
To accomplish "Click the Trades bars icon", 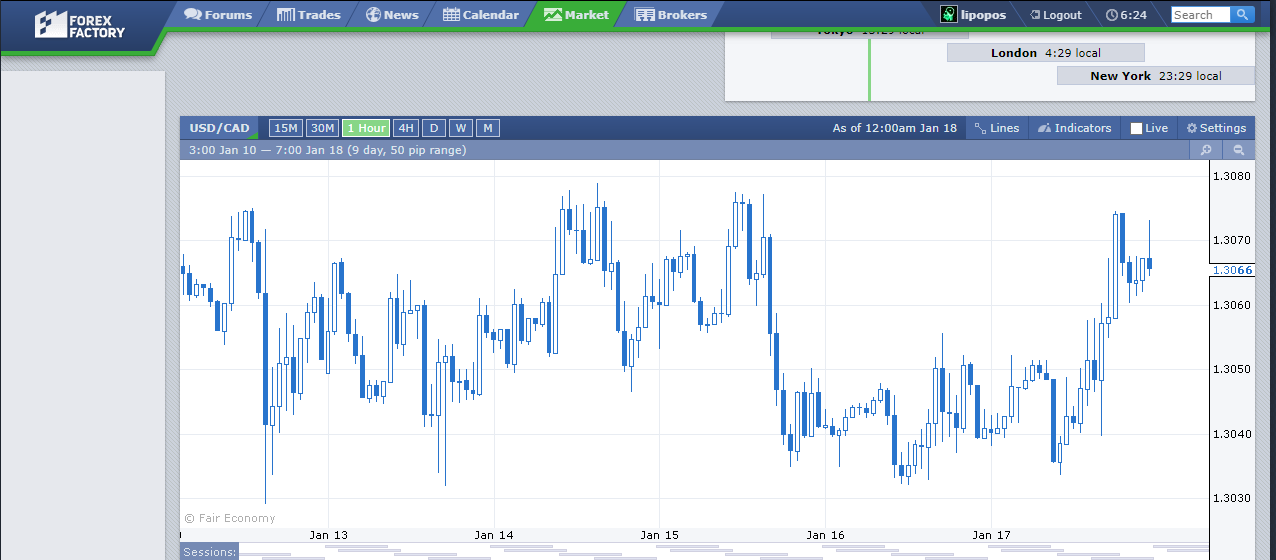I will [285, 15].
